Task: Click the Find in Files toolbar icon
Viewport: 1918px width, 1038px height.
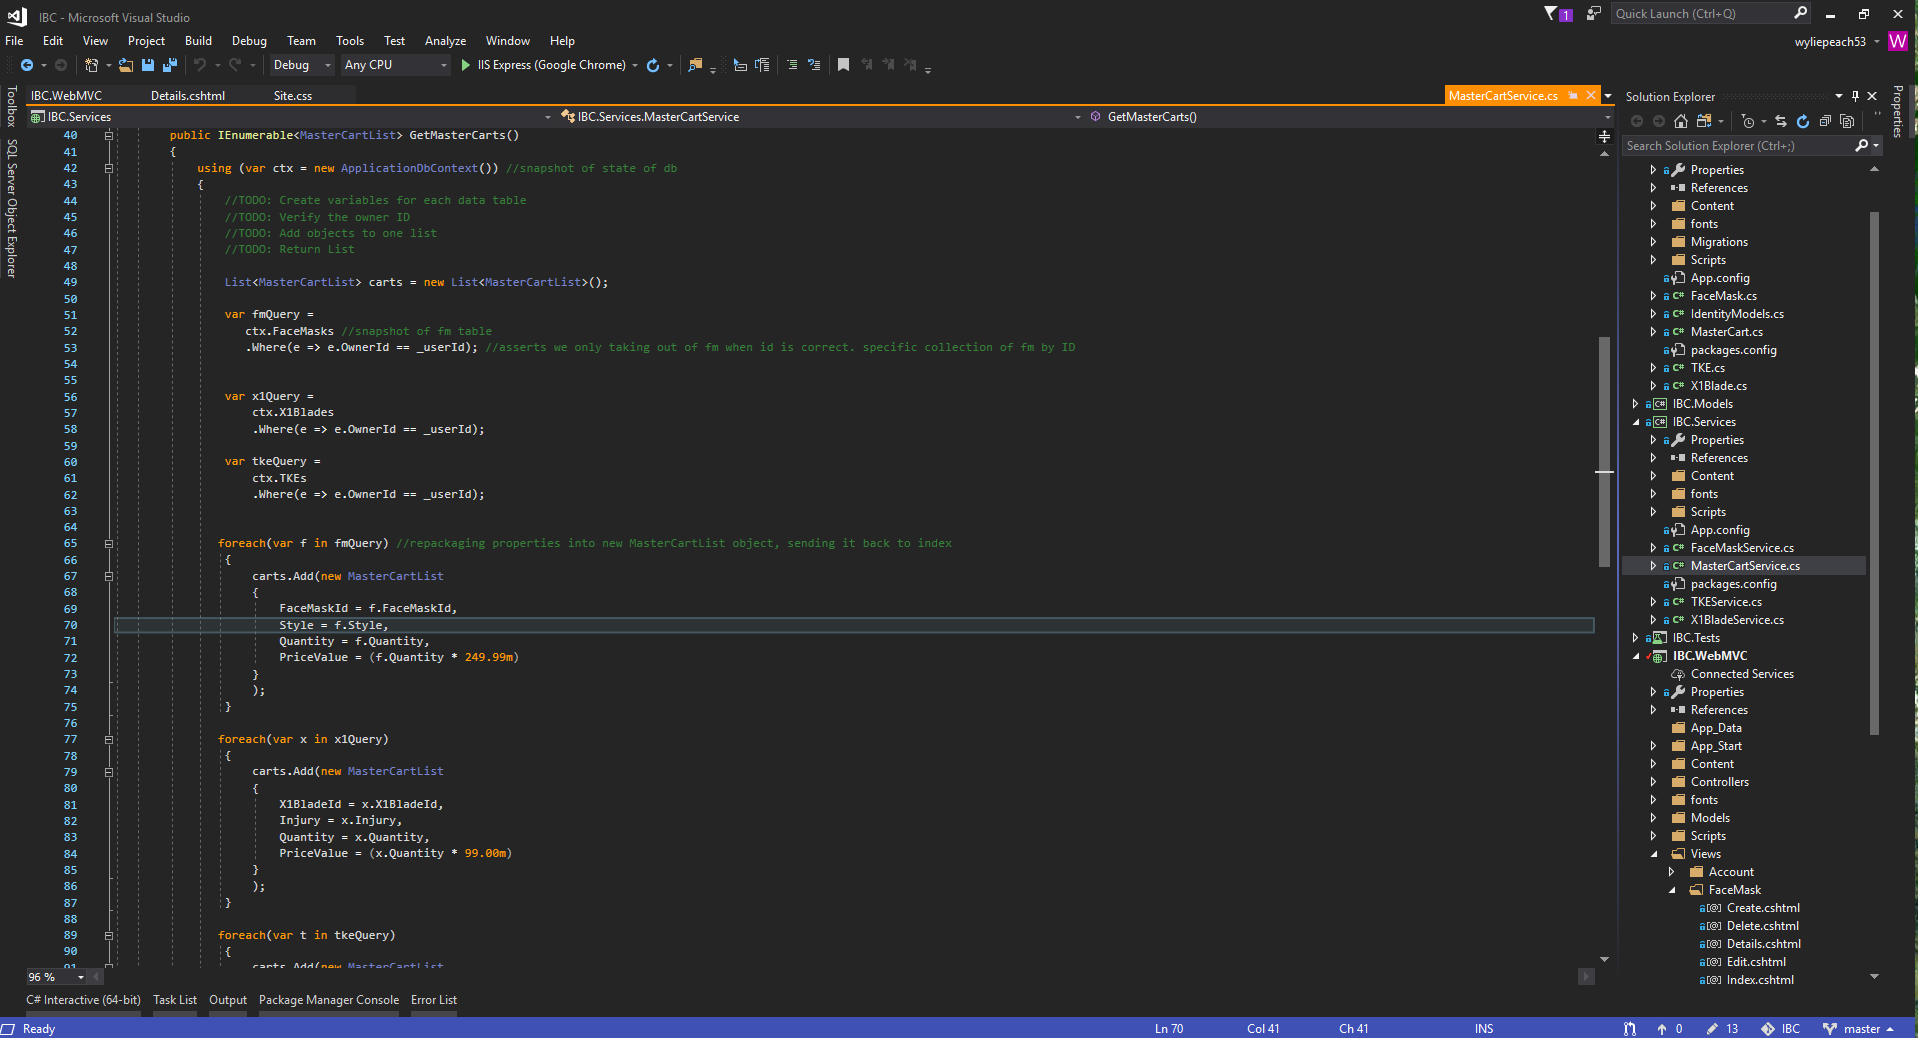Action: tap(695, 65)
